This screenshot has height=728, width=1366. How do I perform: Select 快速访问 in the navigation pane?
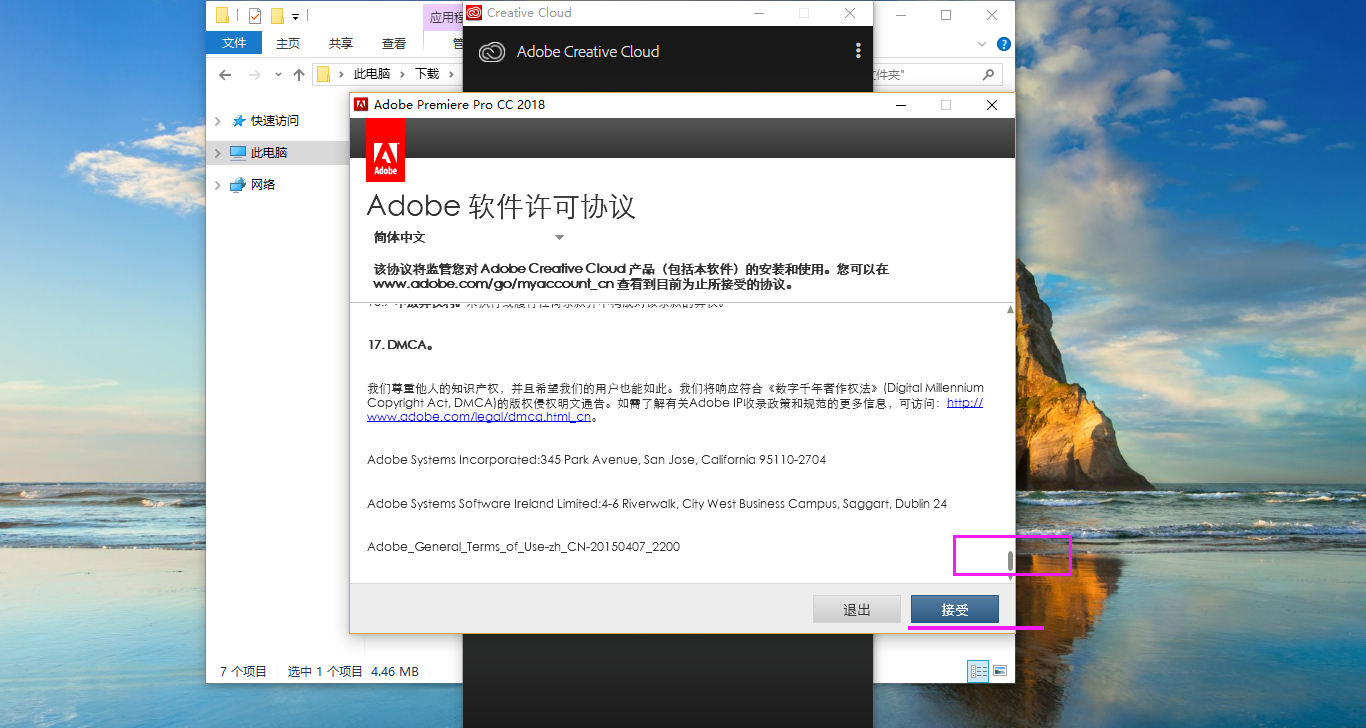275,121
